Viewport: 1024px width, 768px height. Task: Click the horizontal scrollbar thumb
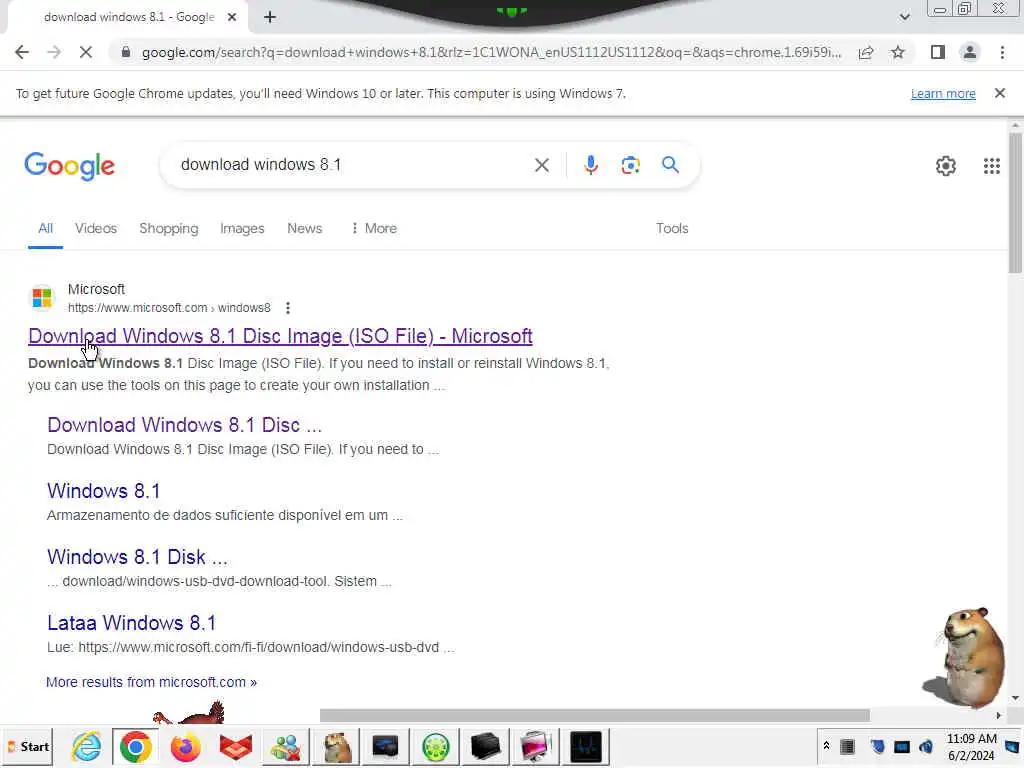point(594,716)
